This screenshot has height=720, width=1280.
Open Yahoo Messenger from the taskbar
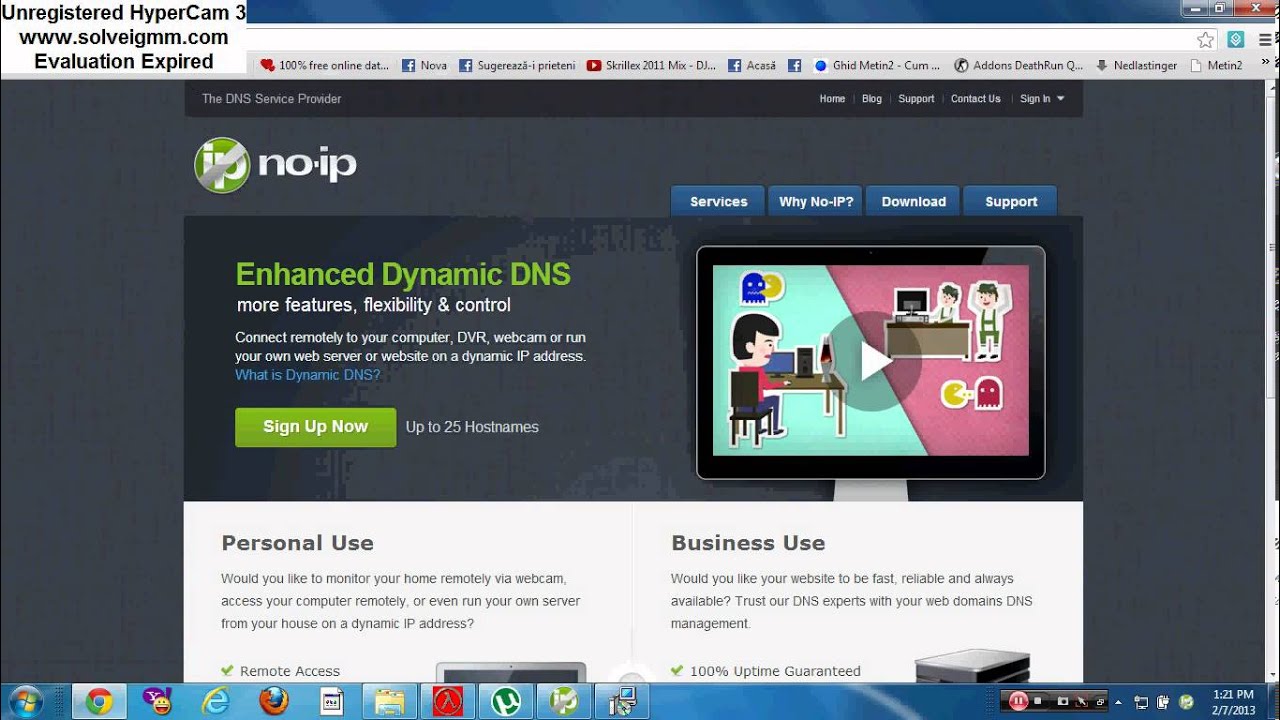click(x=157, y=701)
